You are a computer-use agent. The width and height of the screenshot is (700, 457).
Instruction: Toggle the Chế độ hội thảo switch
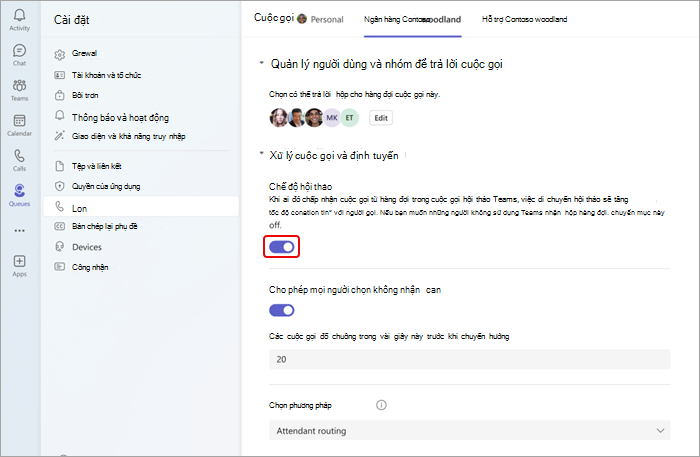point(282,247)
